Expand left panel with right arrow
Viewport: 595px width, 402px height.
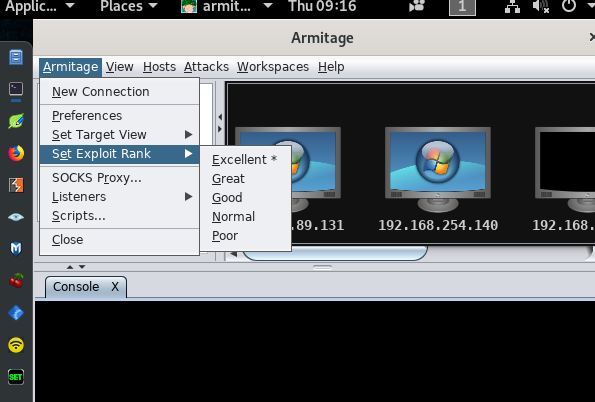[x=220, y=129]
